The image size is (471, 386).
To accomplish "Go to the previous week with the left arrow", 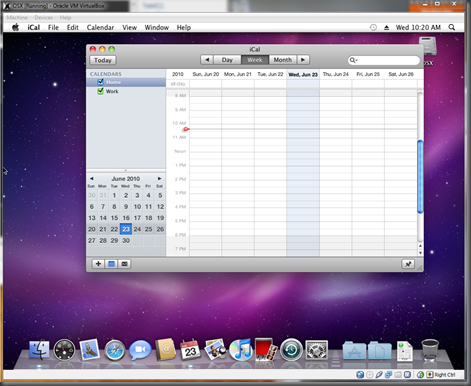I will click(x=207, y=60).
